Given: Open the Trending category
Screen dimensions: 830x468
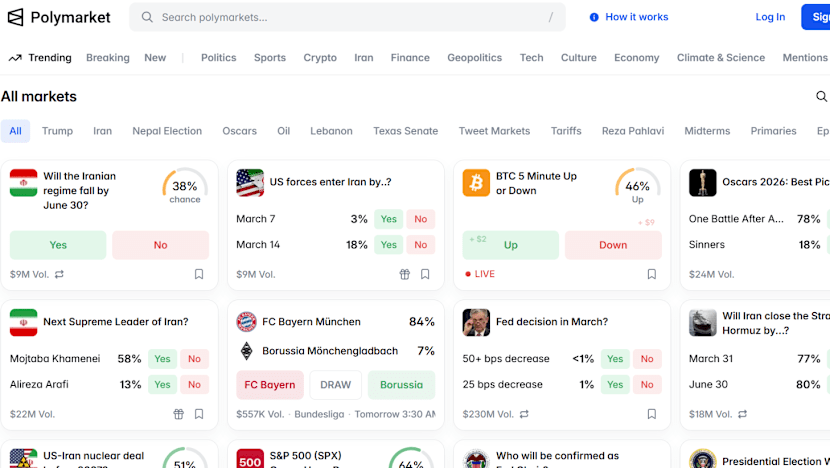Looking at the screenshot, I should click(40, 58).
